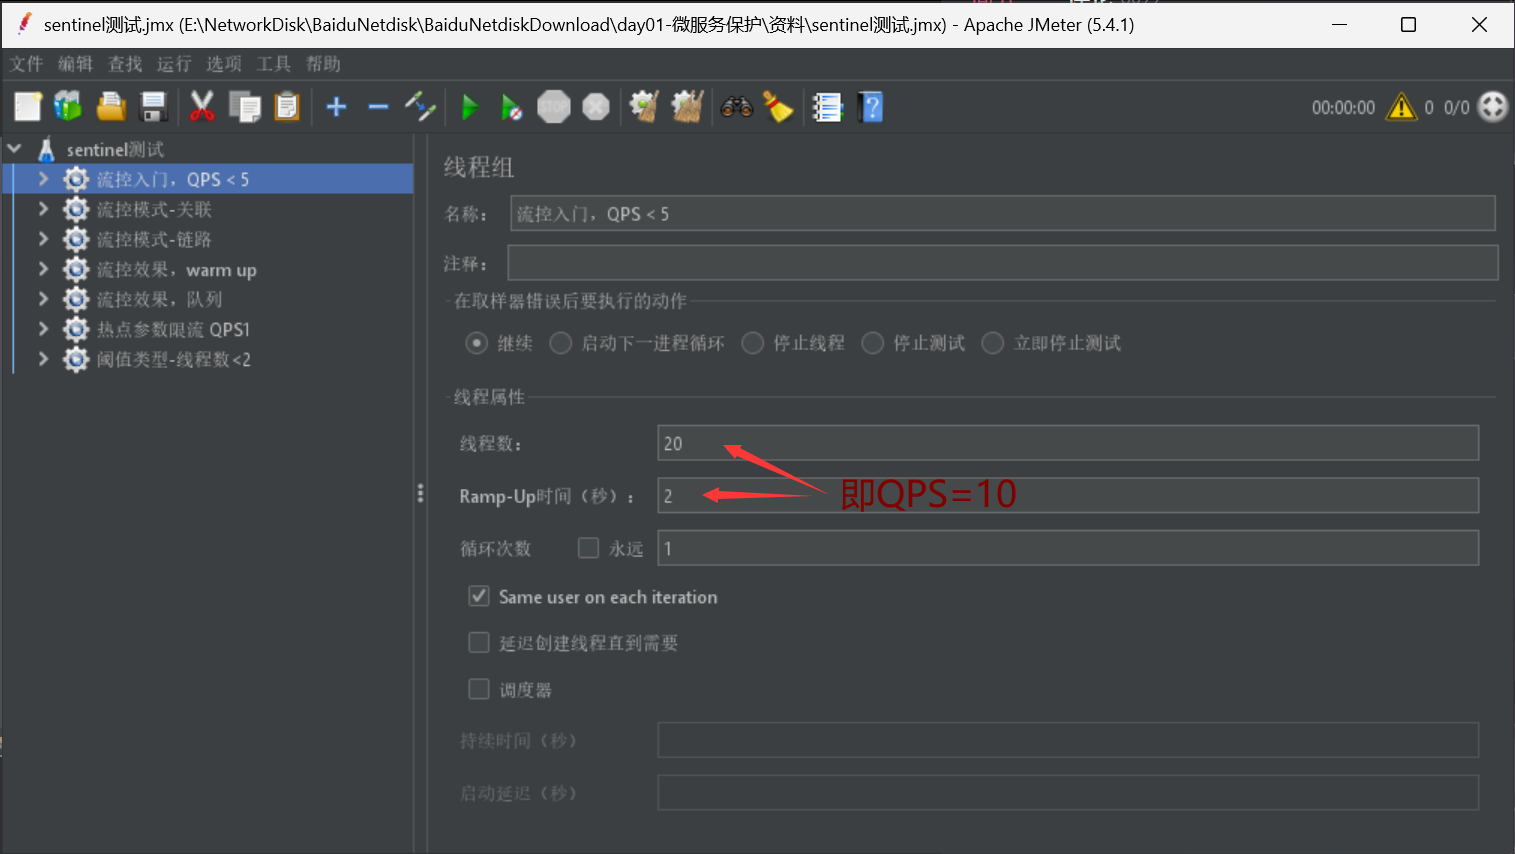Screen dimensions: 1515x854
Task: Enable the 调度器 scheduler checkbox
Action: (x=479, y=689)
